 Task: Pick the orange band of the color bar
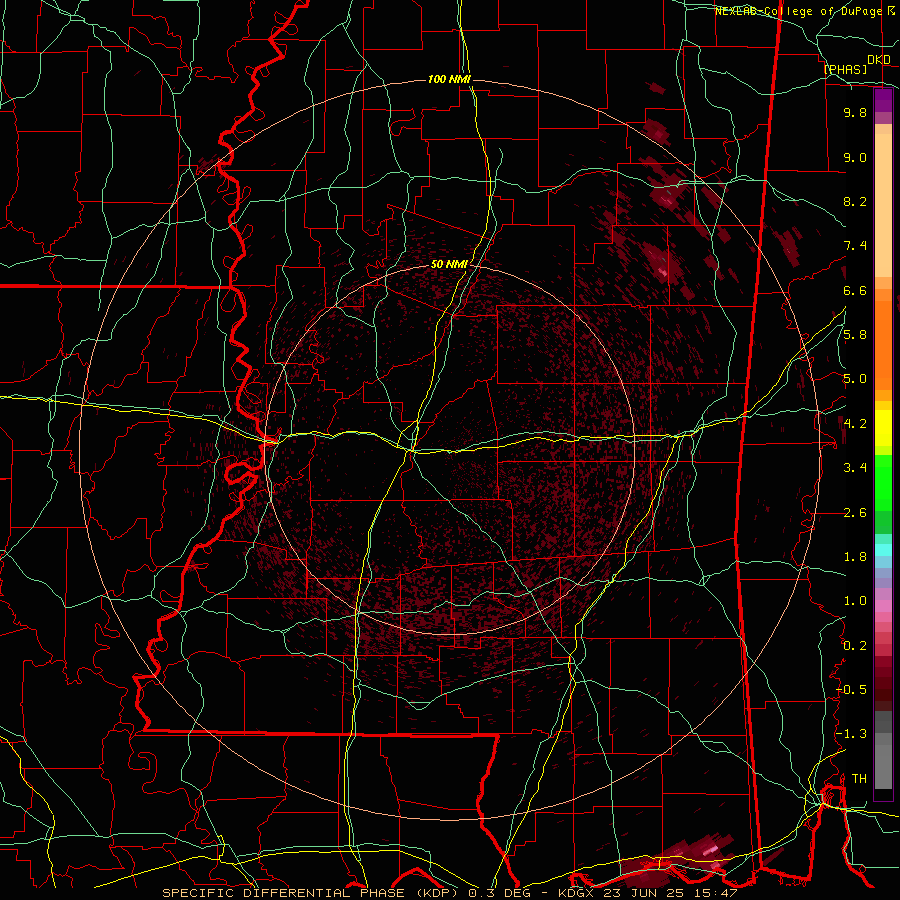pyautogui.click(x=883, y=344)
